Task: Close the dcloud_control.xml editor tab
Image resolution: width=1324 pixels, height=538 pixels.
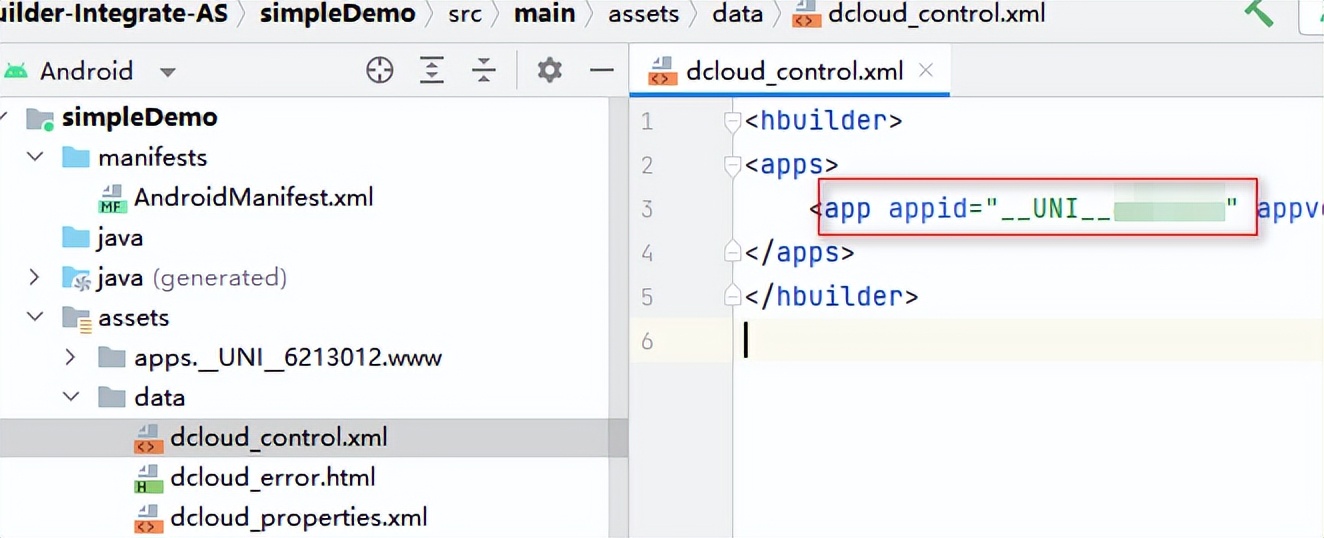Action: point(926,70)
